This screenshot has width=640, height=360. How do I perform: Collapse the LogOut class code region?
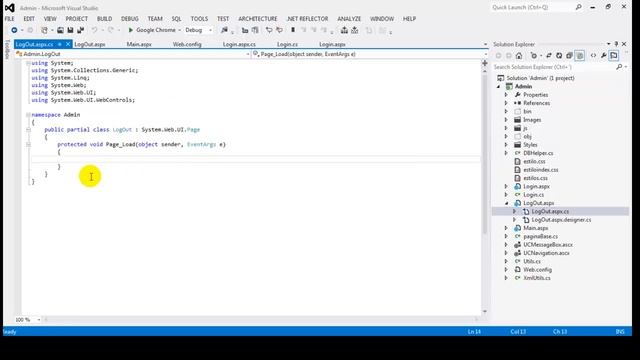tap(28, 129)
